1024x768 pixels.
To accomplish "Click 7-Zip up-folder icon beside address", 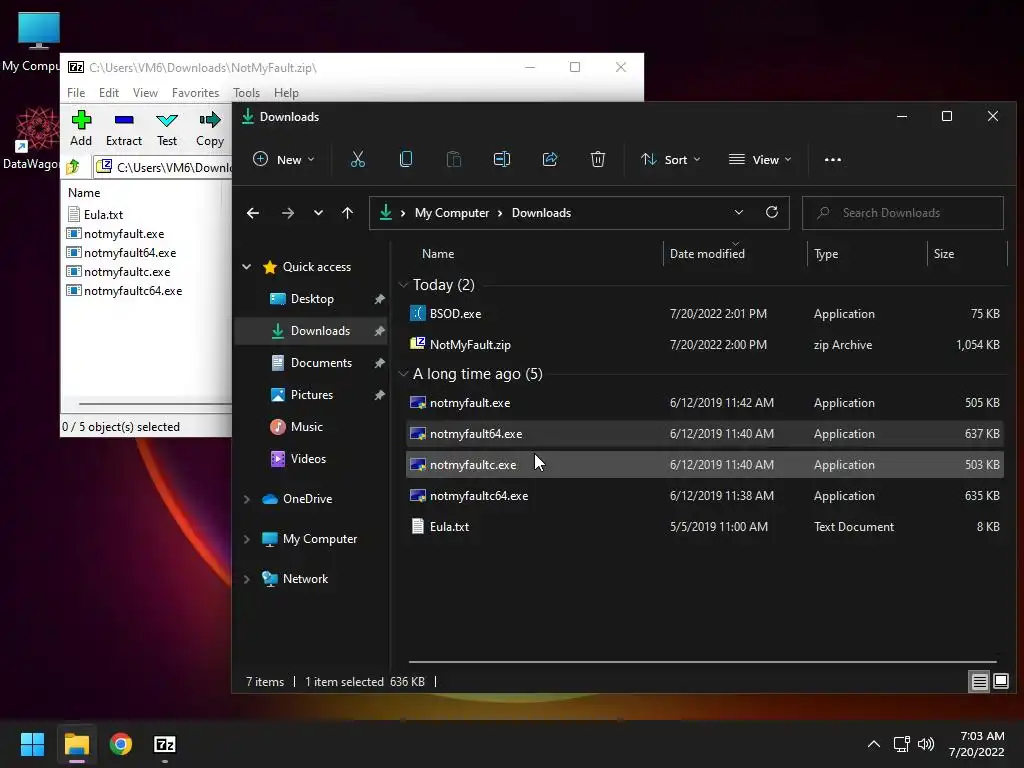I will (x=73, y=167).
